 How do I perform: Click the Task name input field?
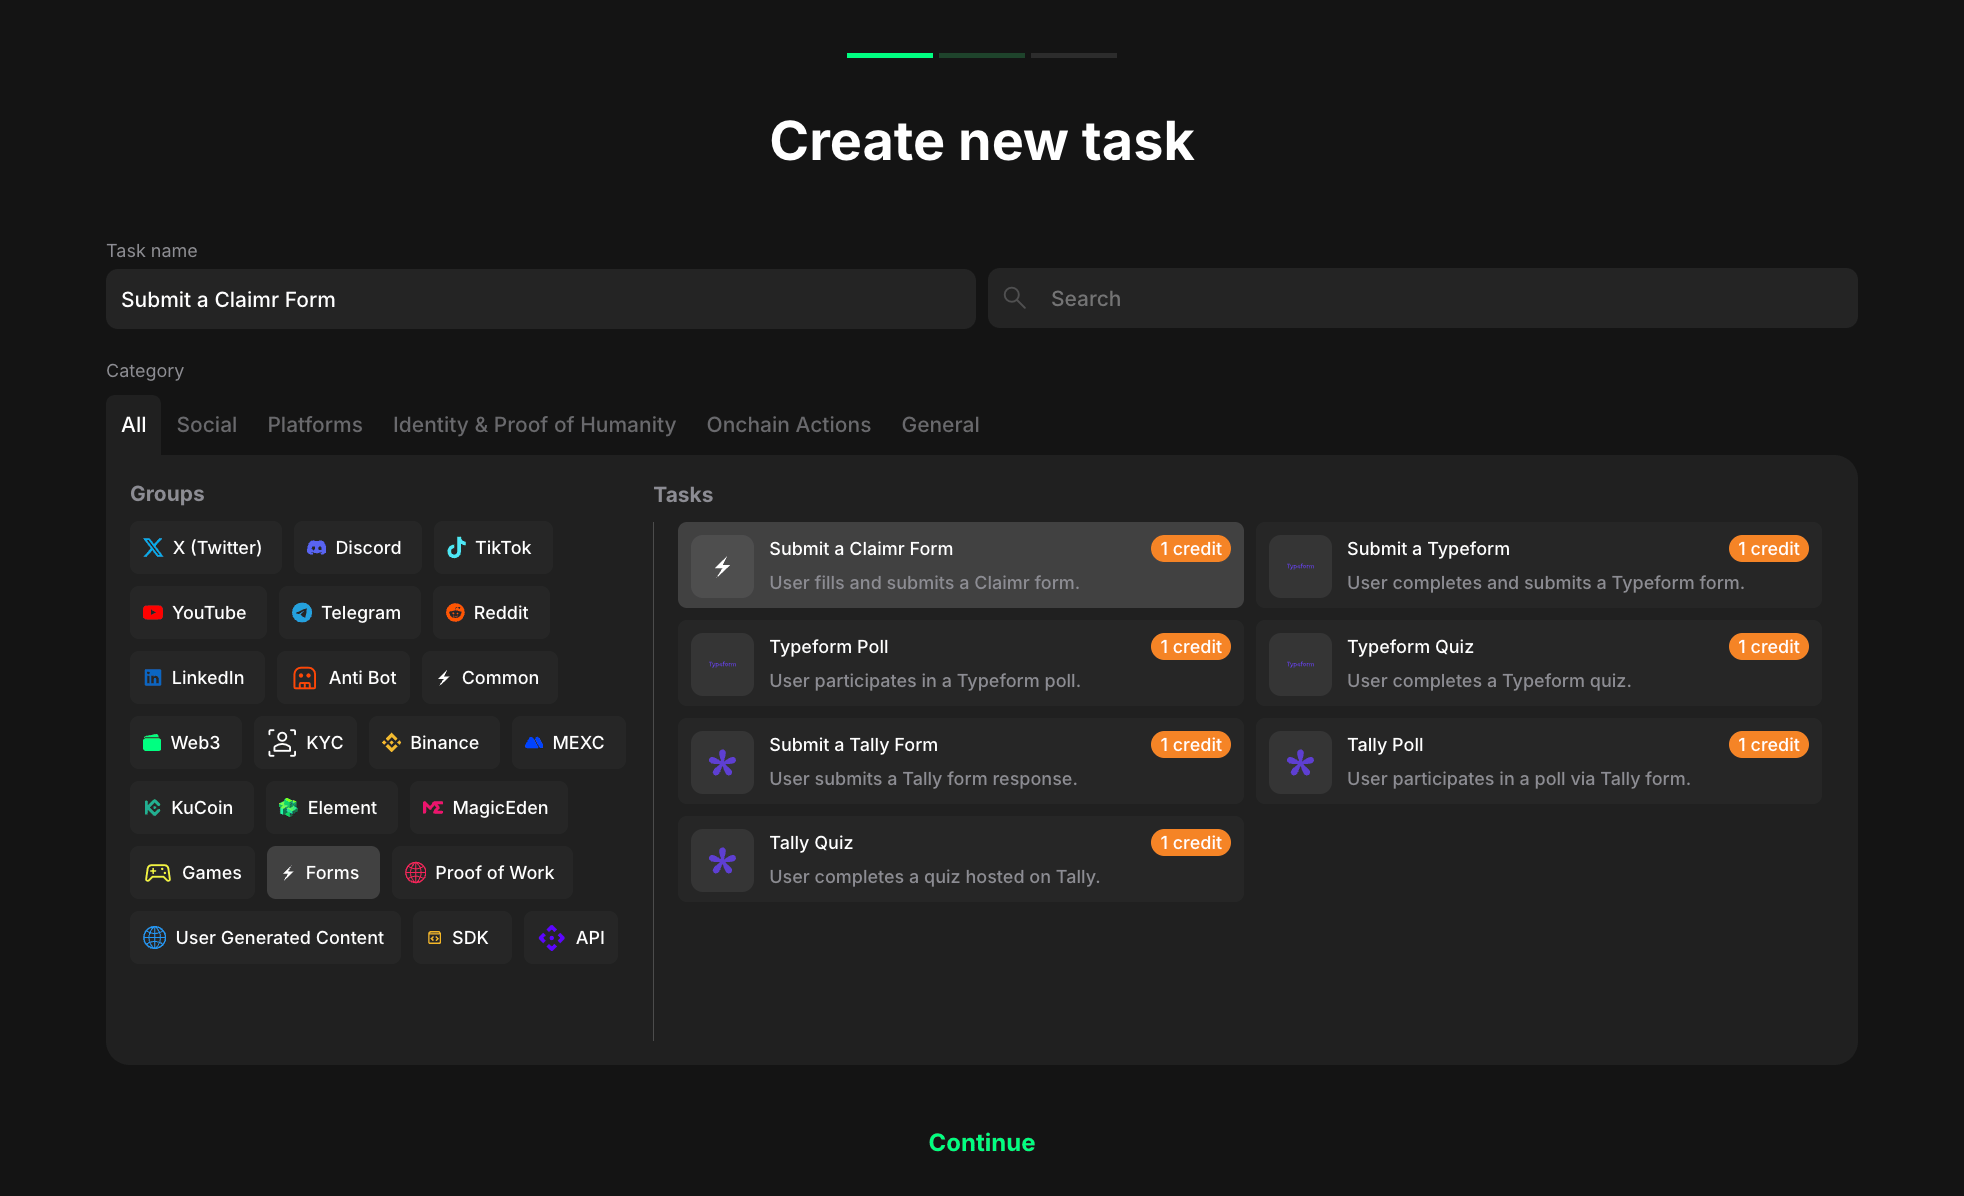pyautogui.click(x=541, y=299)
